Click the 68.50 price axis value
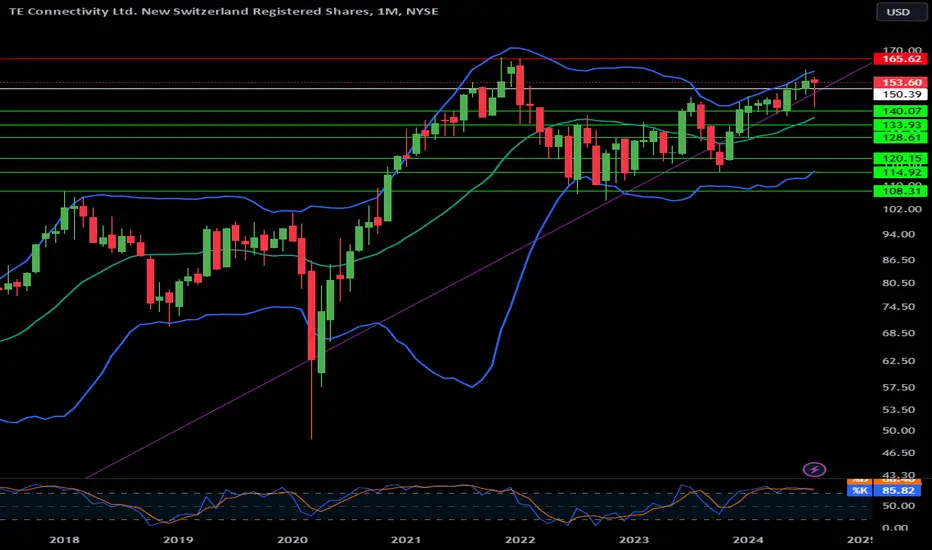The height and width of the screenshot is (550, 932). (898, 333)
